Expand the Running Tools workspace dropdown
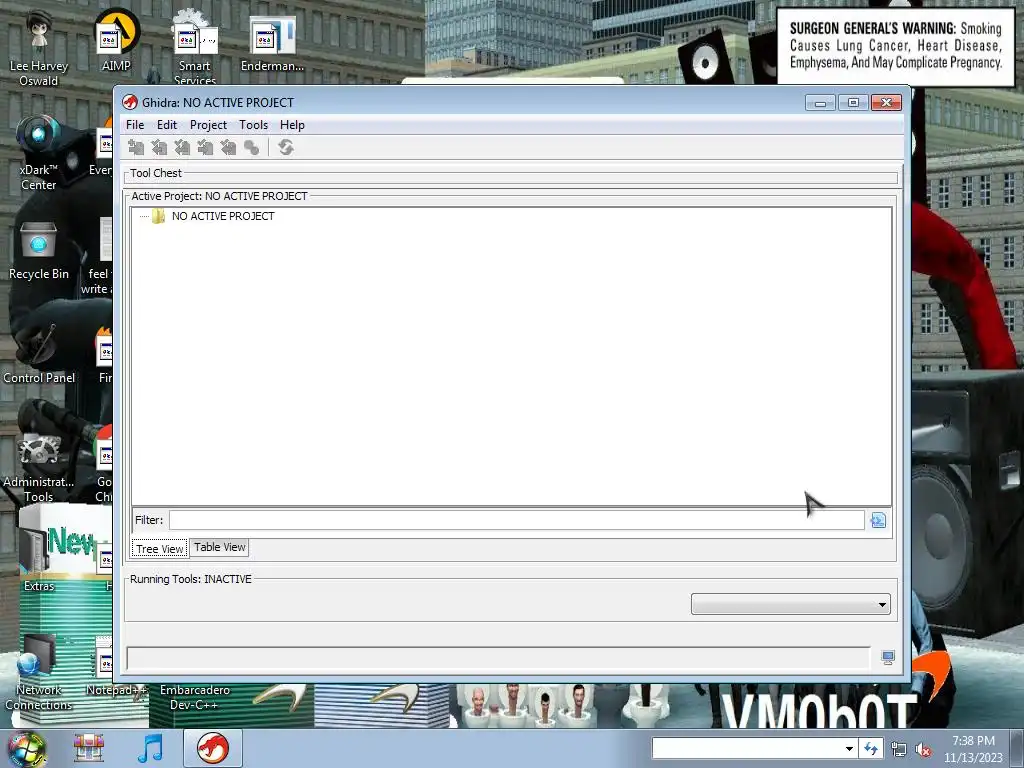Viewport: 1024px width, 768px height. [791, 604]
